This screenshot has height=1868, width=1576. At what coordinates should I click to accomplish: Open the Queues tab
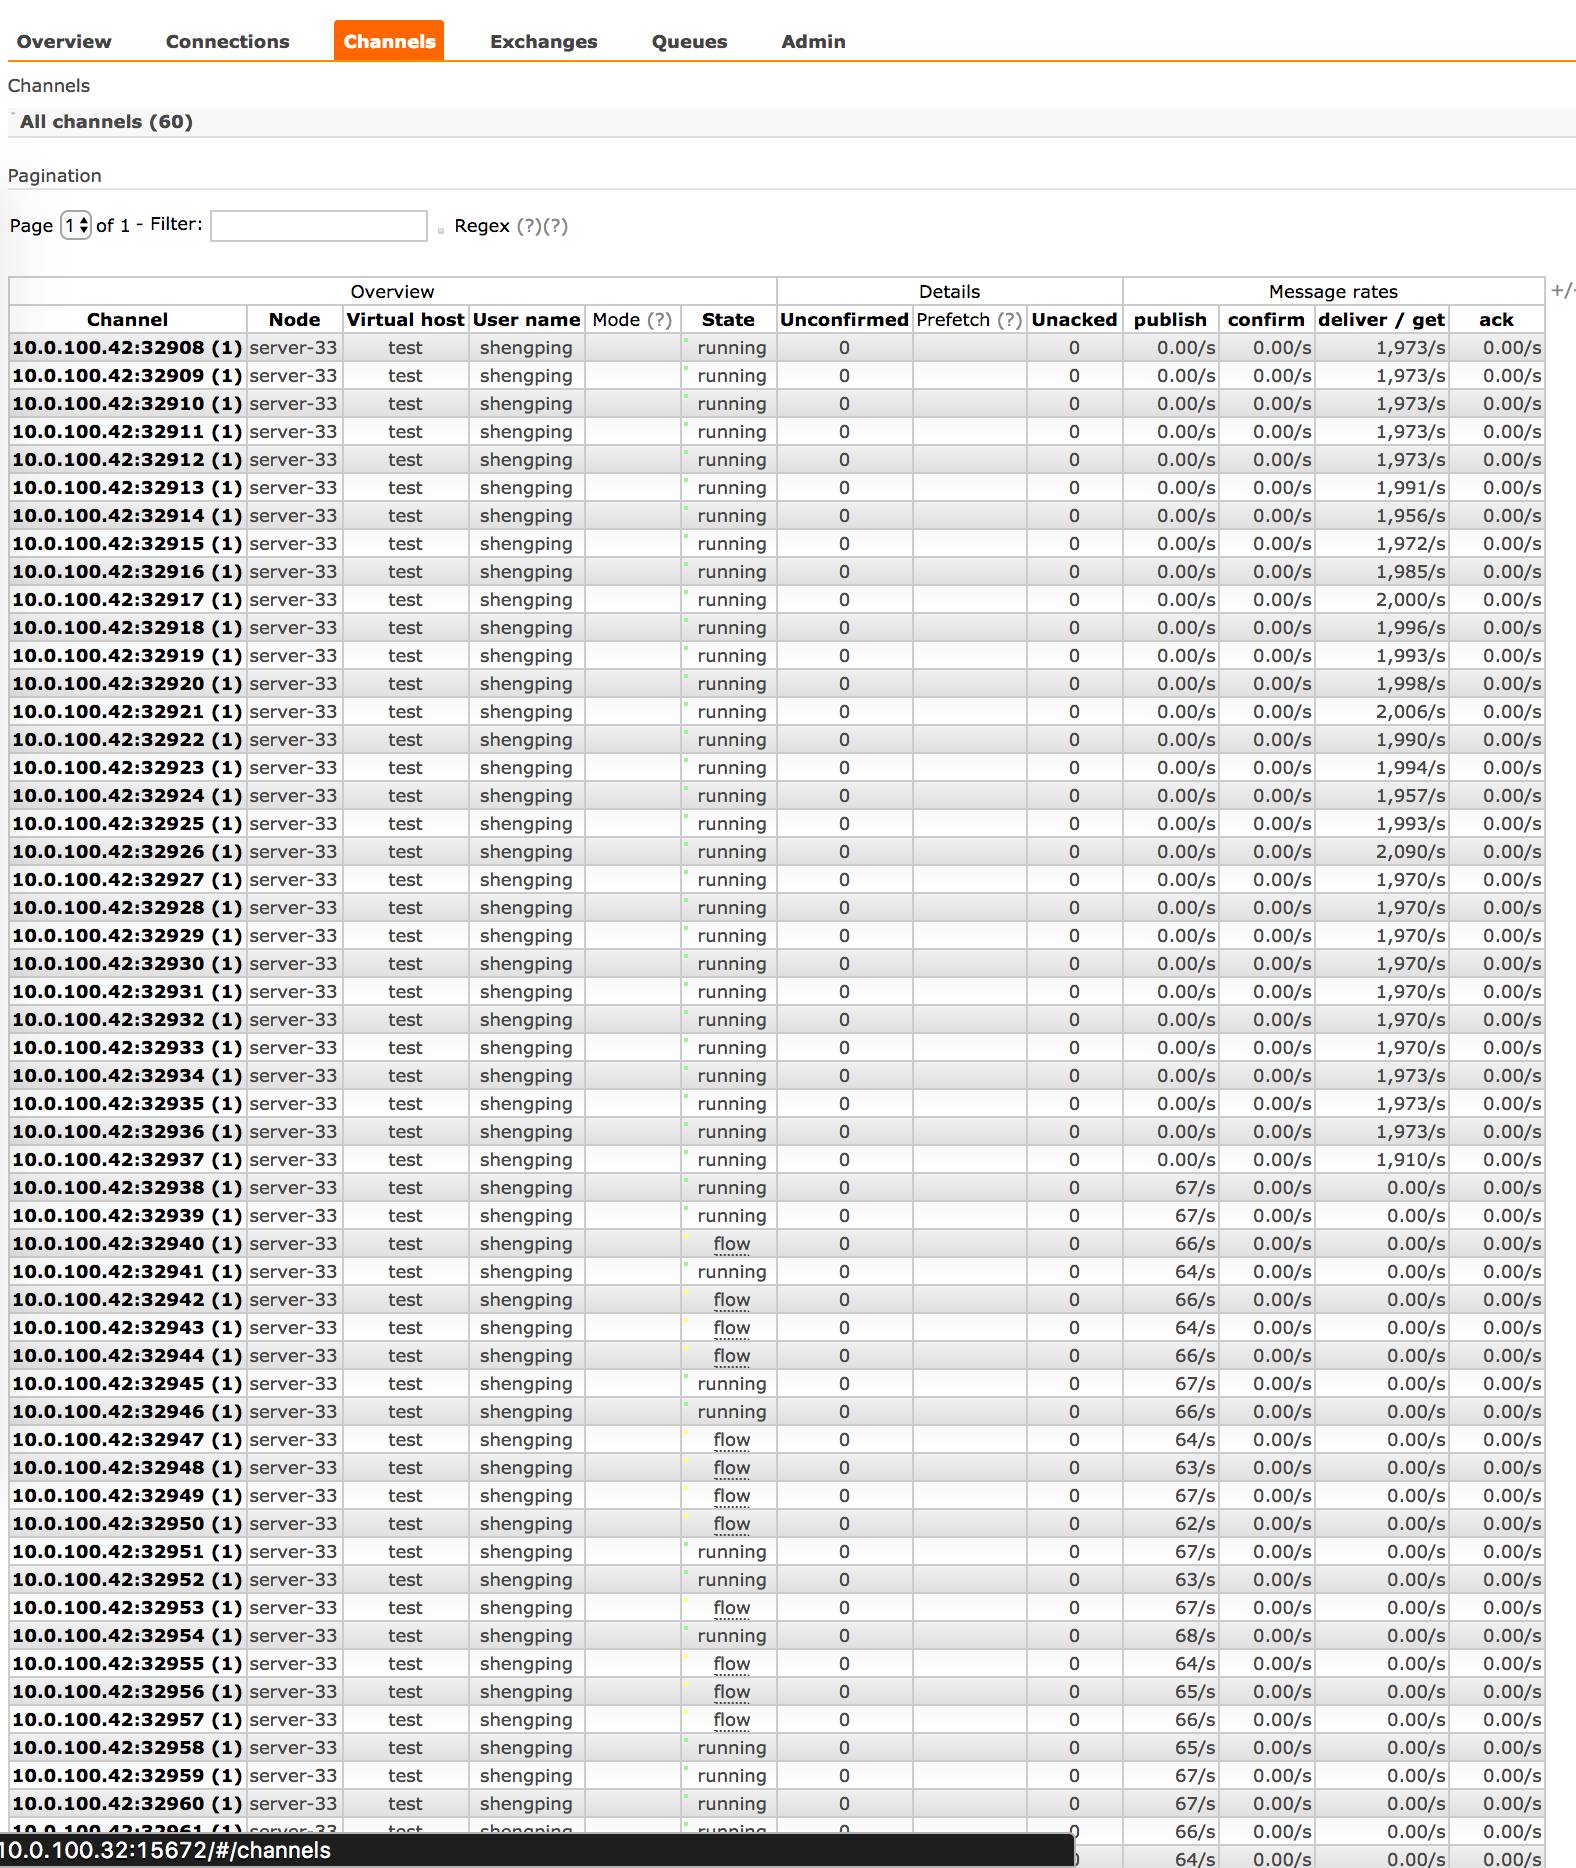pos(689,41)
